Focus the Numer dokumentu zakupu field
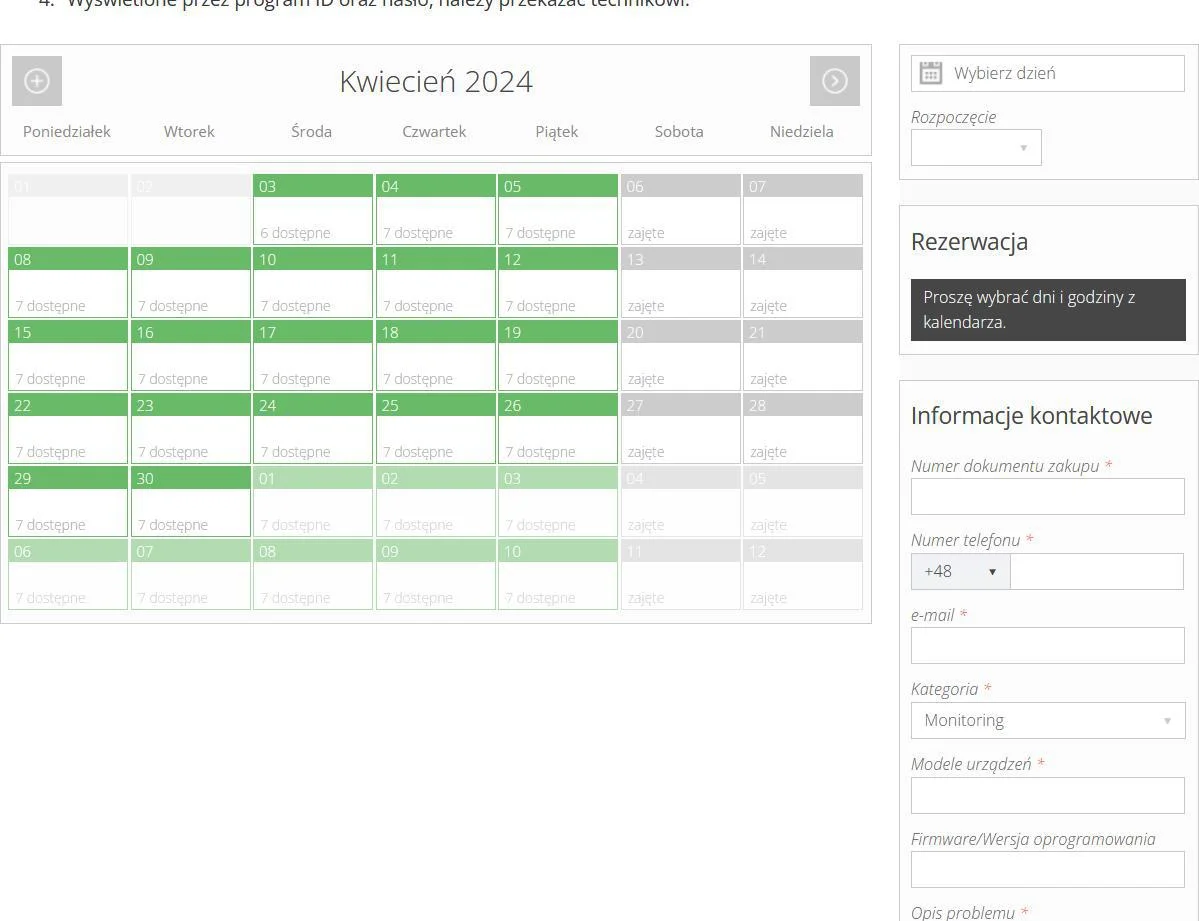 tap(1047, 497)
